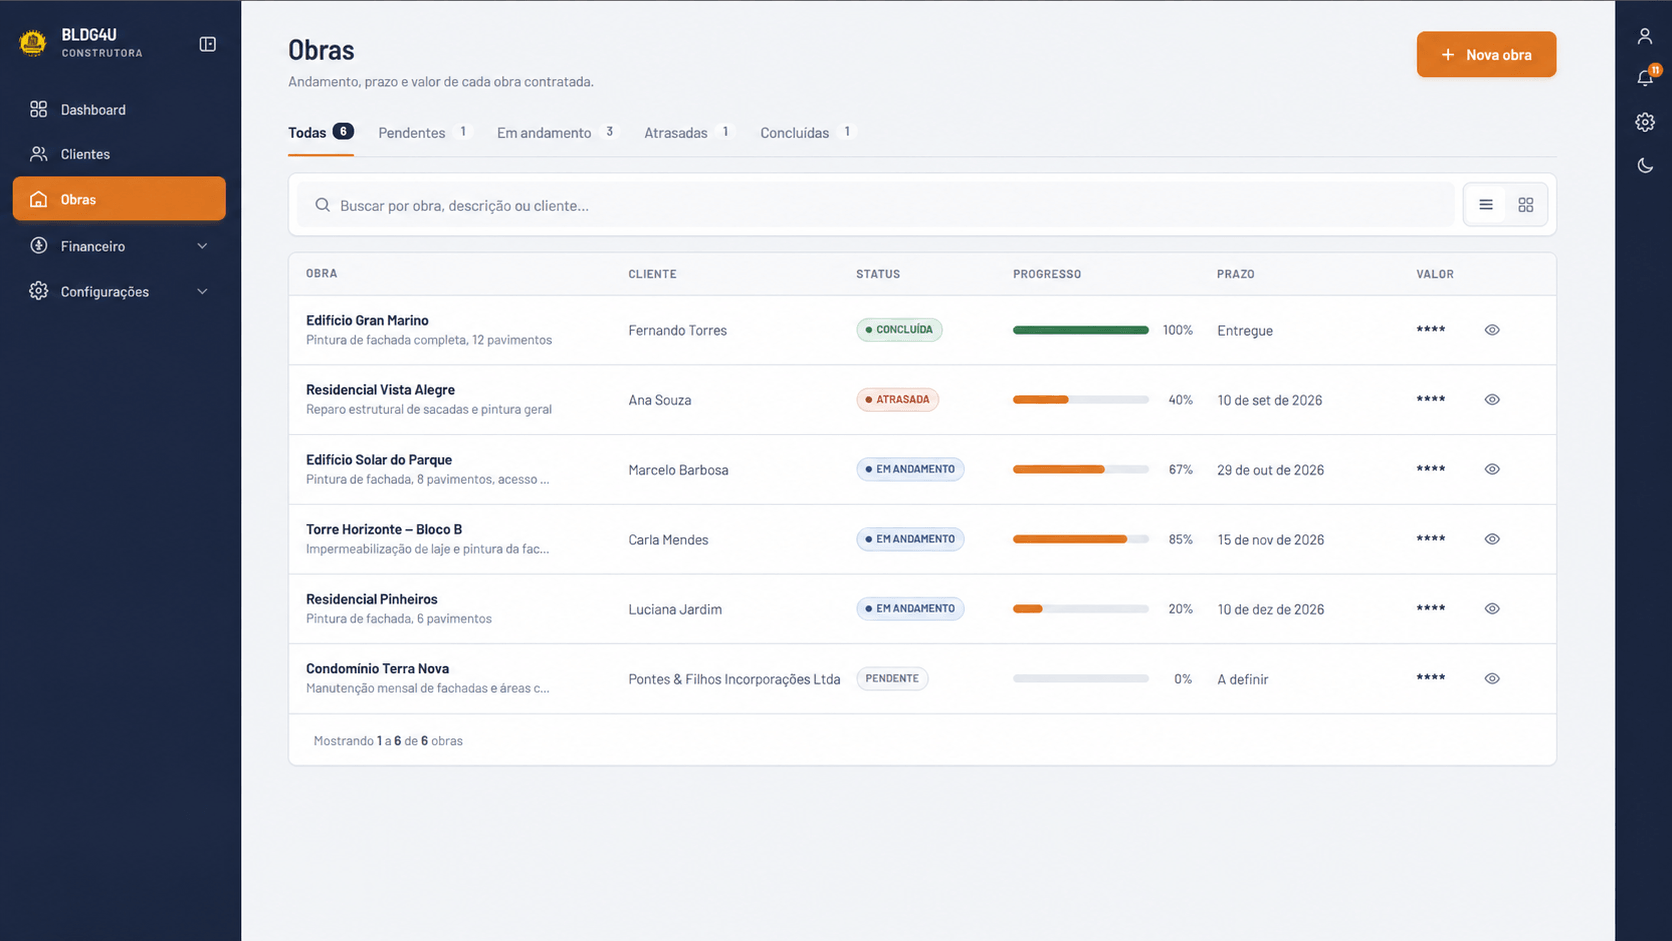The width and height of the screenshot is (1672, 941).
Task: Open Edifício Gran Marino obra name
Action: coord(367,320)
